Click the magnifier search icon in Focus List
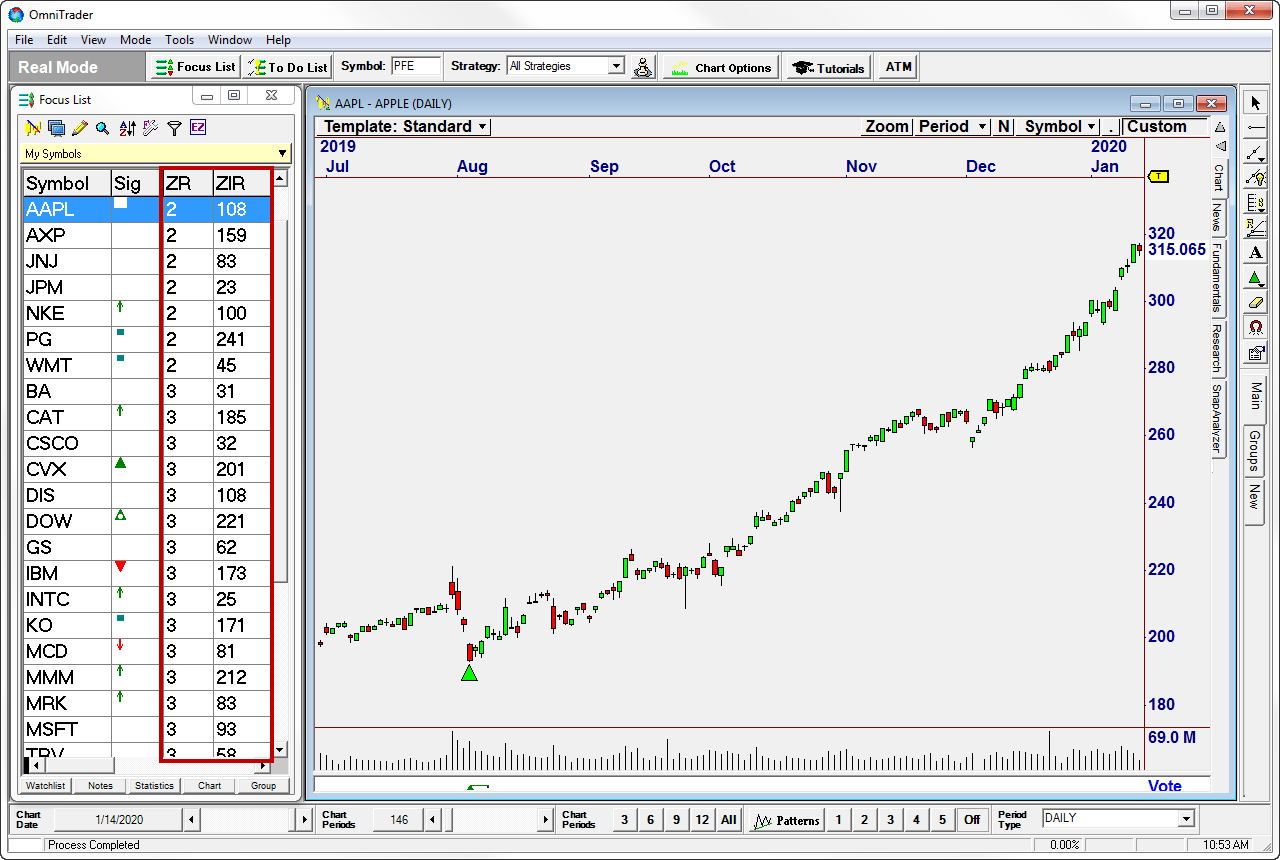Image resolution: width=1280 pixels, height=860 pixels. tap(102, 128)
